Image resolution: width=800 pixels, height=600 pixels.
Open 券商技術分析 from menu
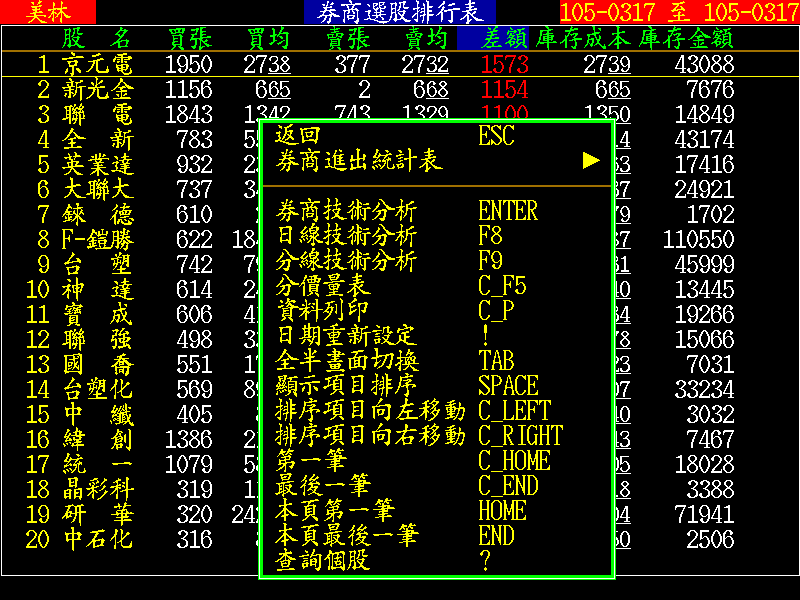(x=345, y=211)
